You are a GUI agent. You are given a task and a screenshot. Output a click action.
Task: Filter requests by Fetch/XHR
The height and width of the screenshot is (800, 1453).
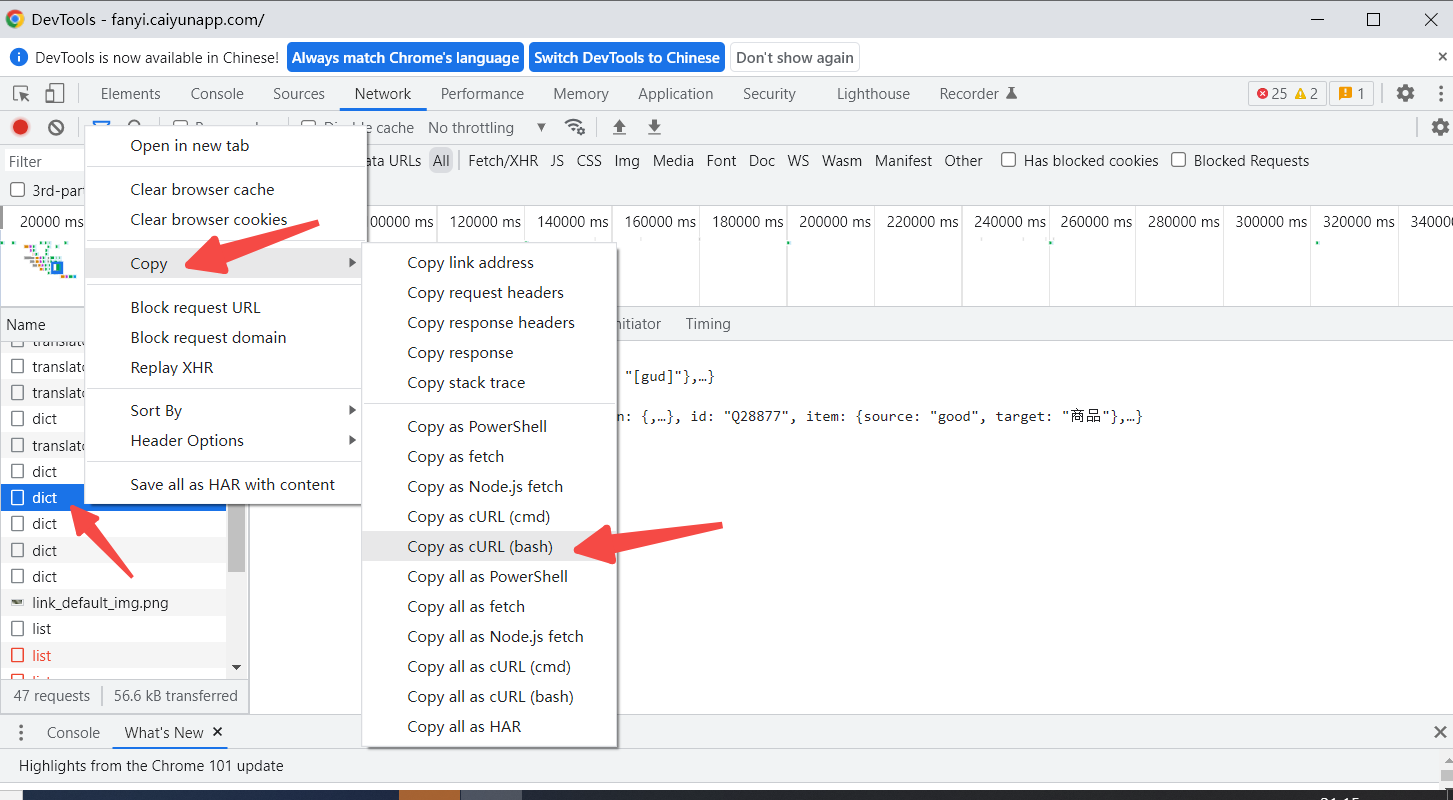[503, 161]
